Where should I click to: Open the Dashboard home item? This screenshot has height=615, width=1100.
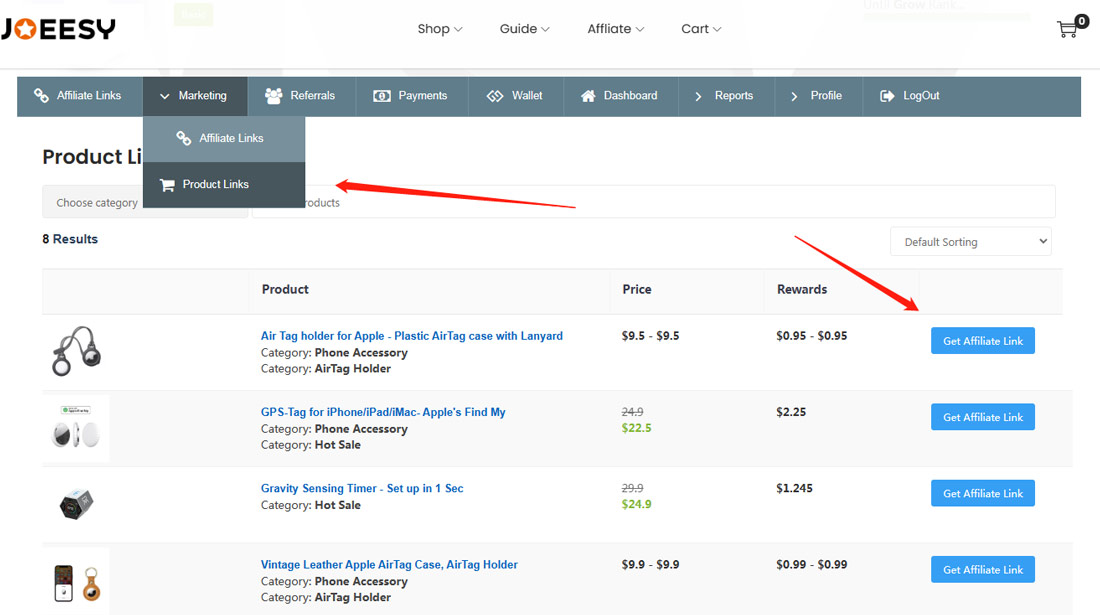tap(620, 96)
